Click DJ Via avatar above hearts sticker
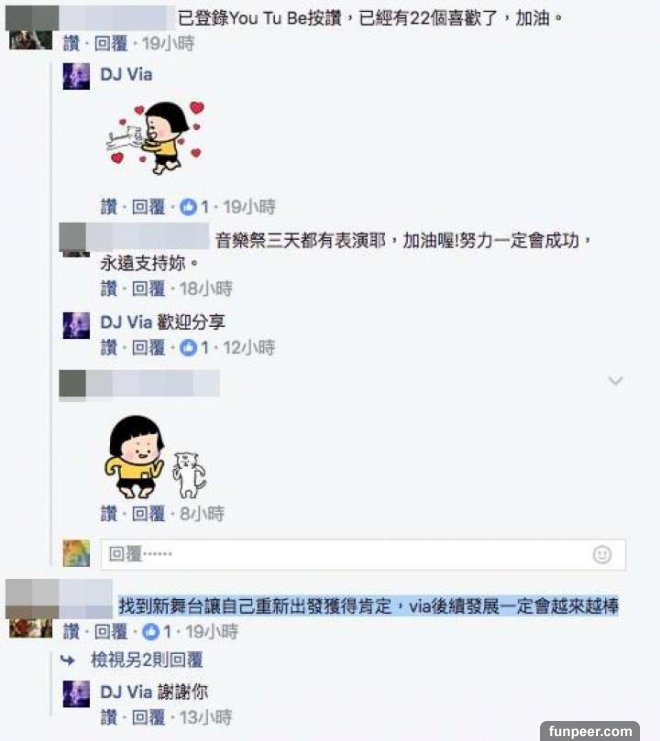This screenshot has width=660, height=741. (x=76, y=76)
